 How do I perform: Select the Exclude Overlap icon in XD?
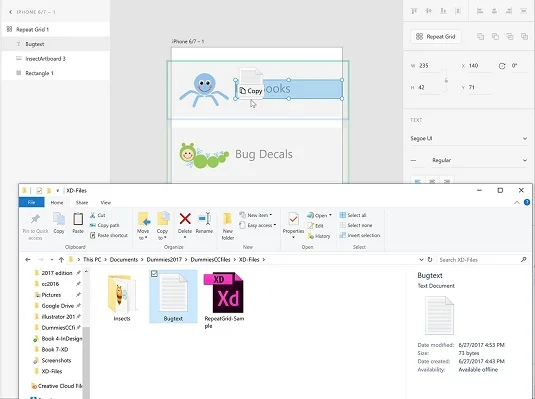524,37
